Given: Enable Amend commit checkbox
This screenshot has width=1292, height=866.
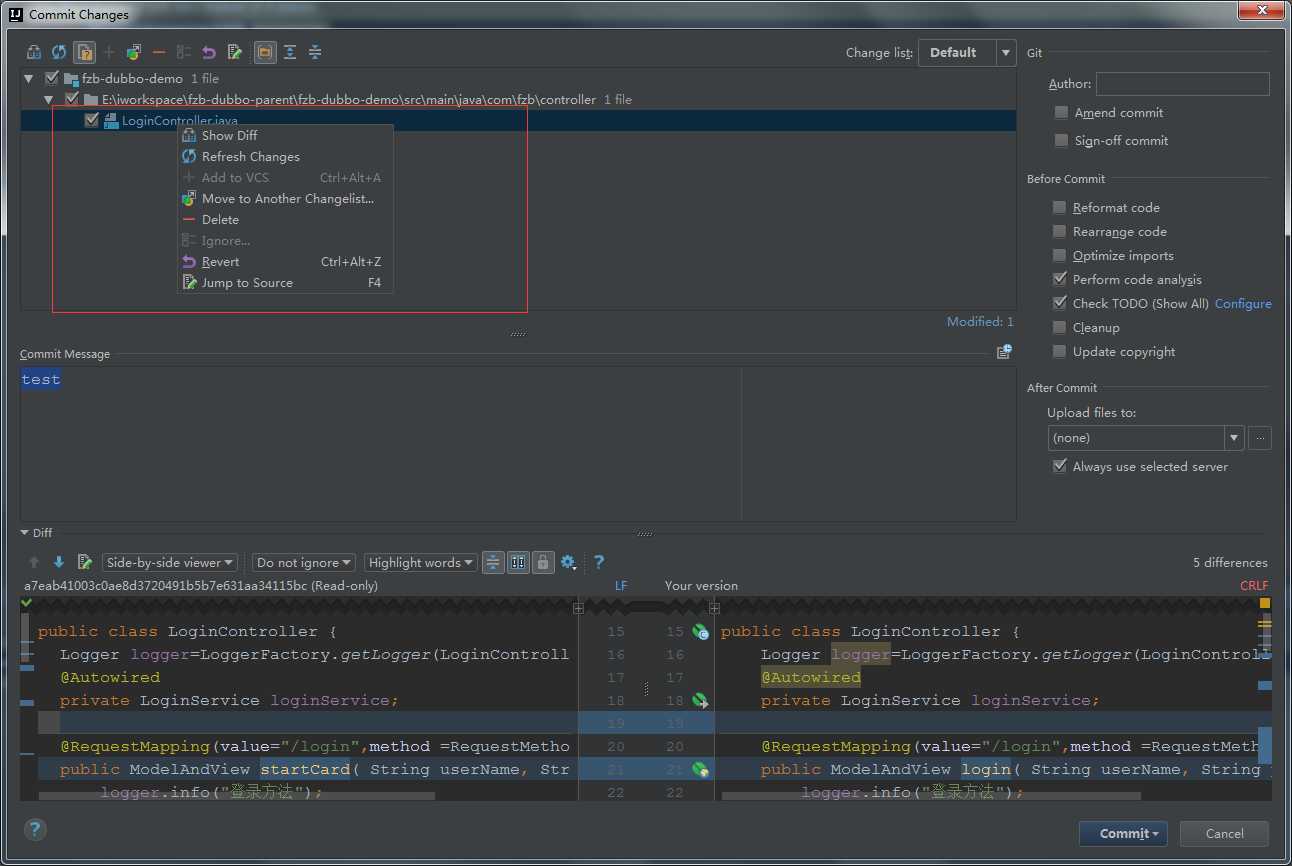Looking at the screenshot, I should coord(1061,112).
